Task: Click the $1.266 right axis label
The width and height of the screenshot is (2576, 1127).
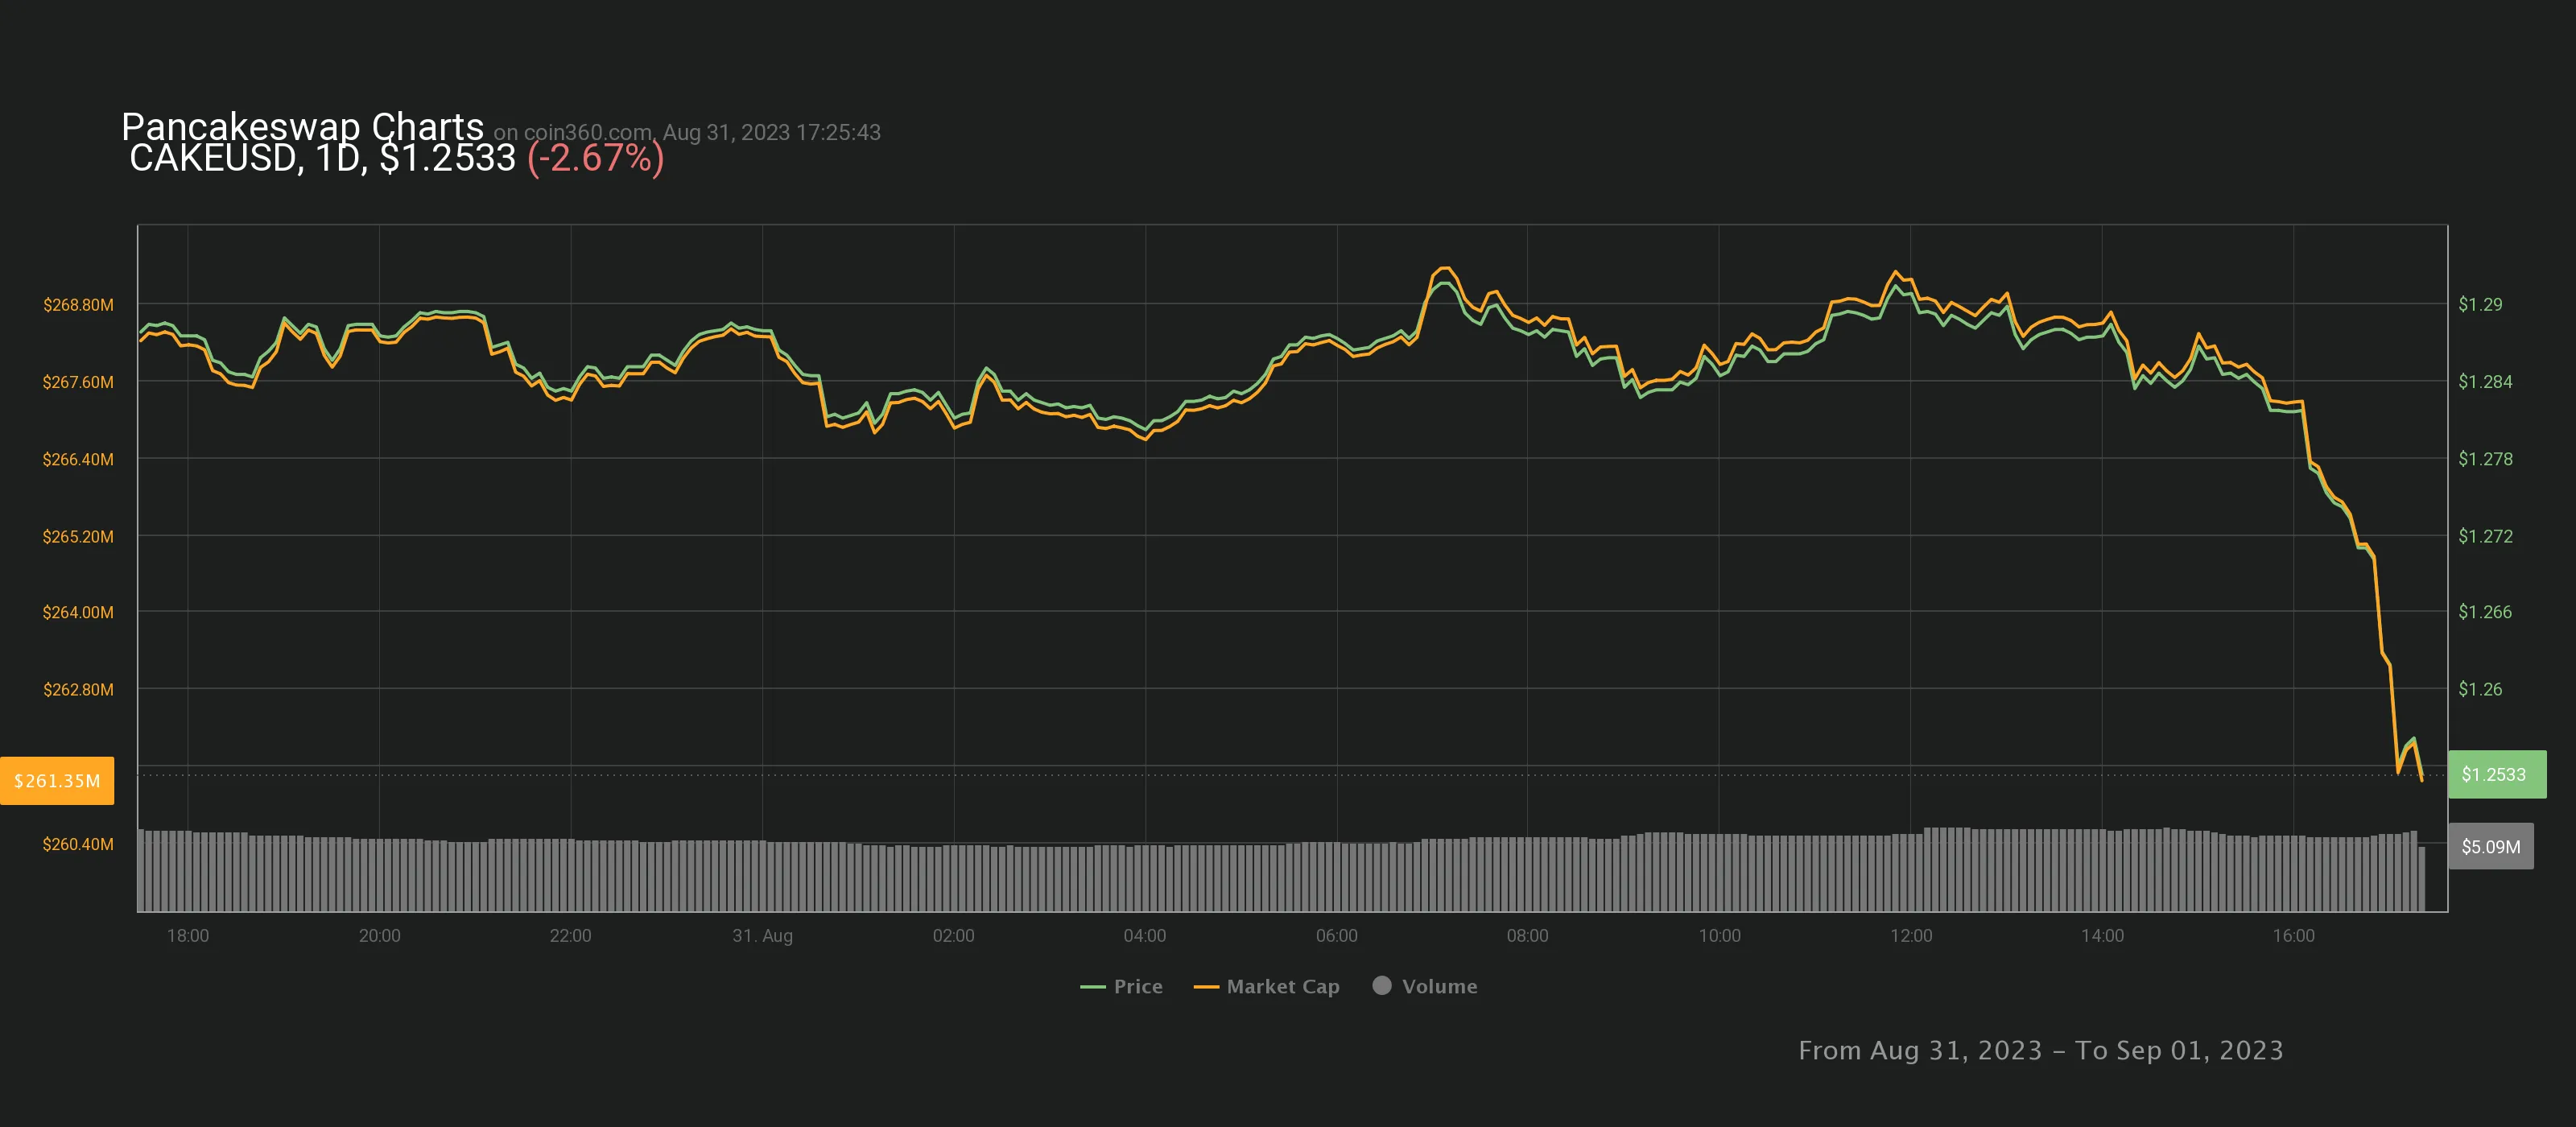Action: [2485, 611]
